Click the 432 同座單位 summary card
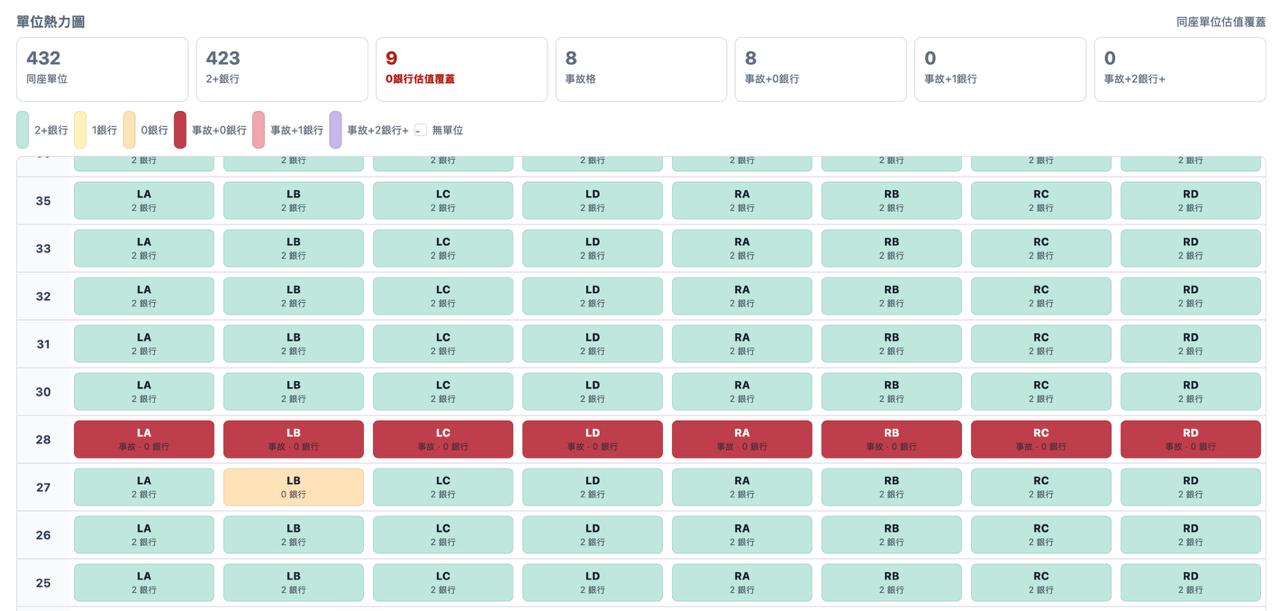 tap(102, 70)
